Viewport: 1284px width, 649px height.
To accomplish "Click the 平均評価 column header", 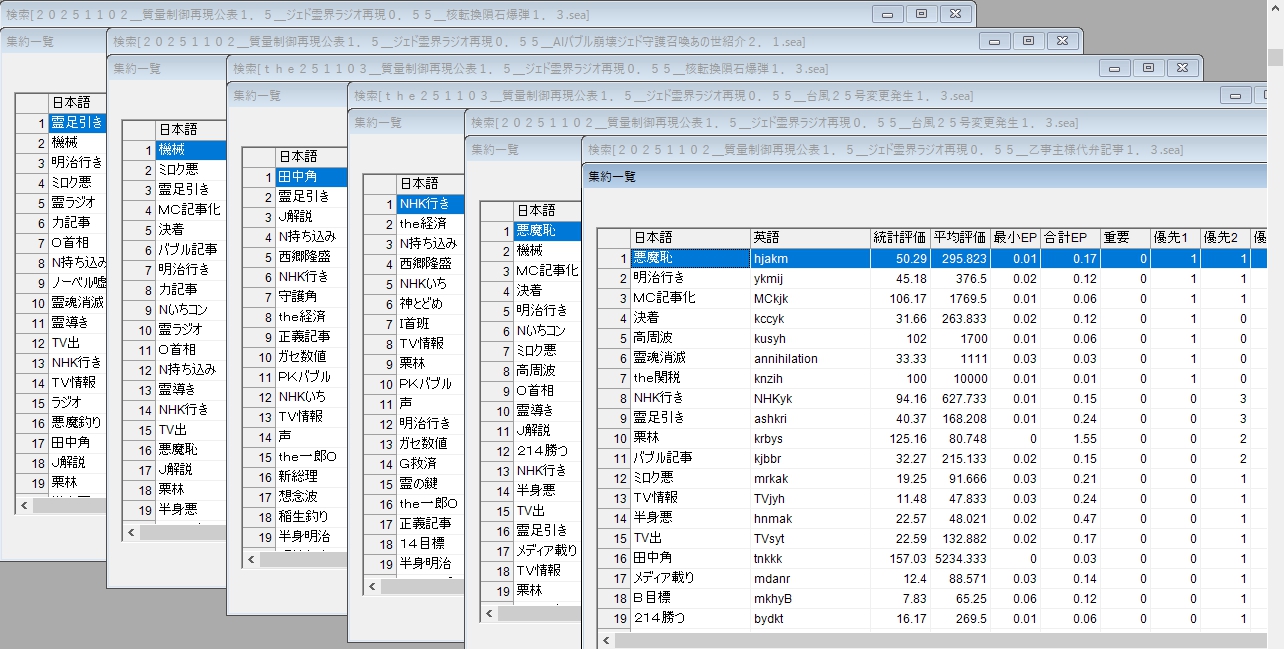I will coord(959,238).
